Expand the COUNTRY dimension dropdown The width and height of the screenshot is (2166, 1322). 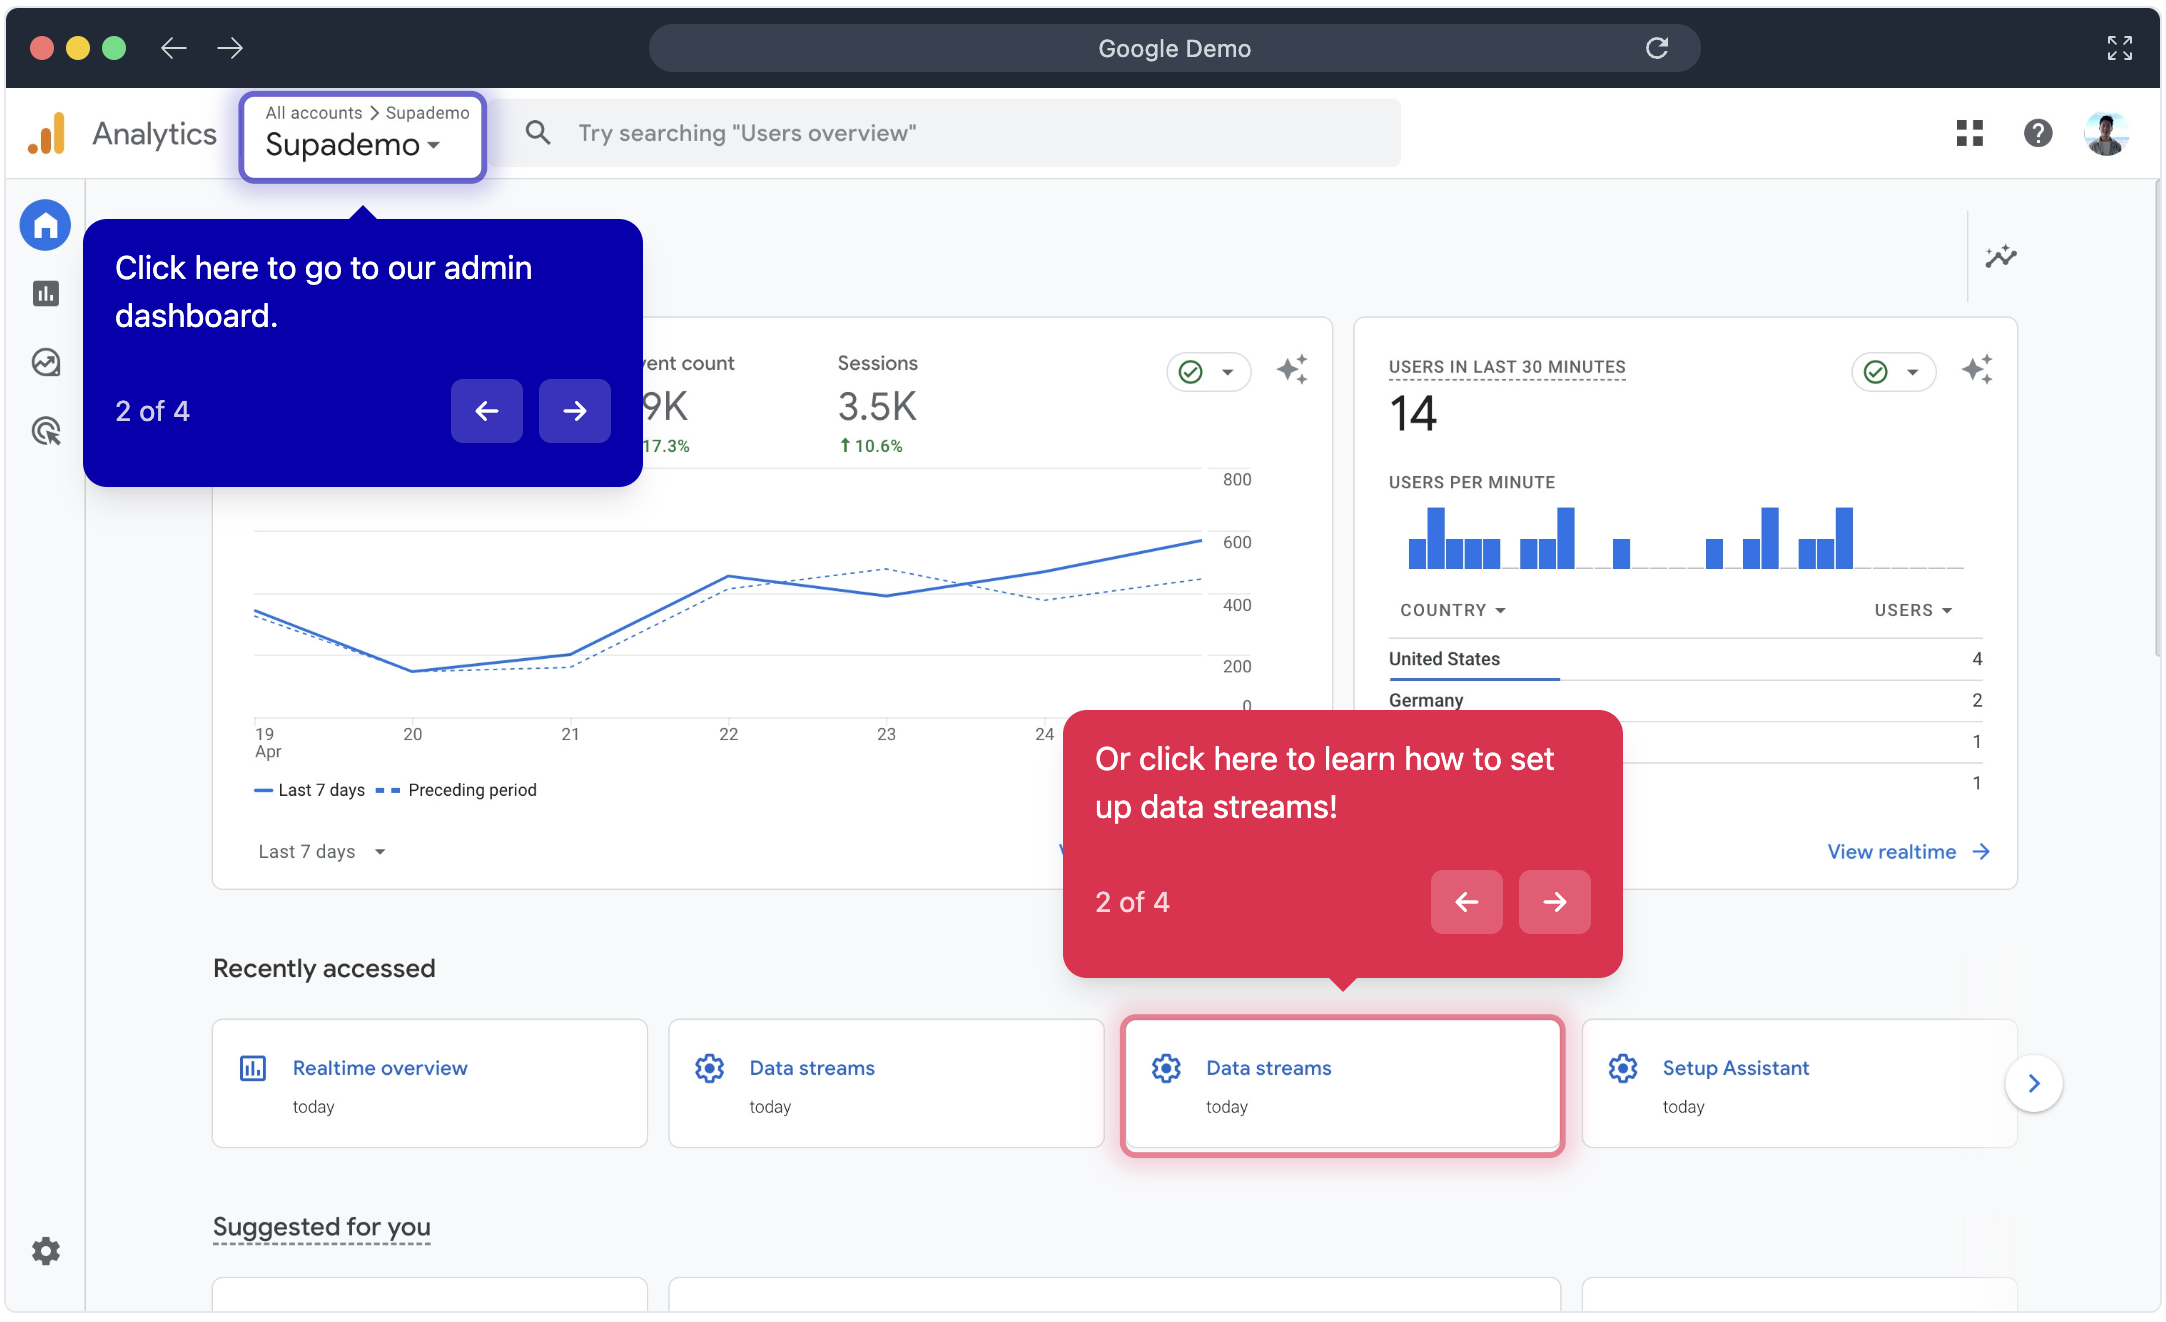click(x=1453, y=610)
